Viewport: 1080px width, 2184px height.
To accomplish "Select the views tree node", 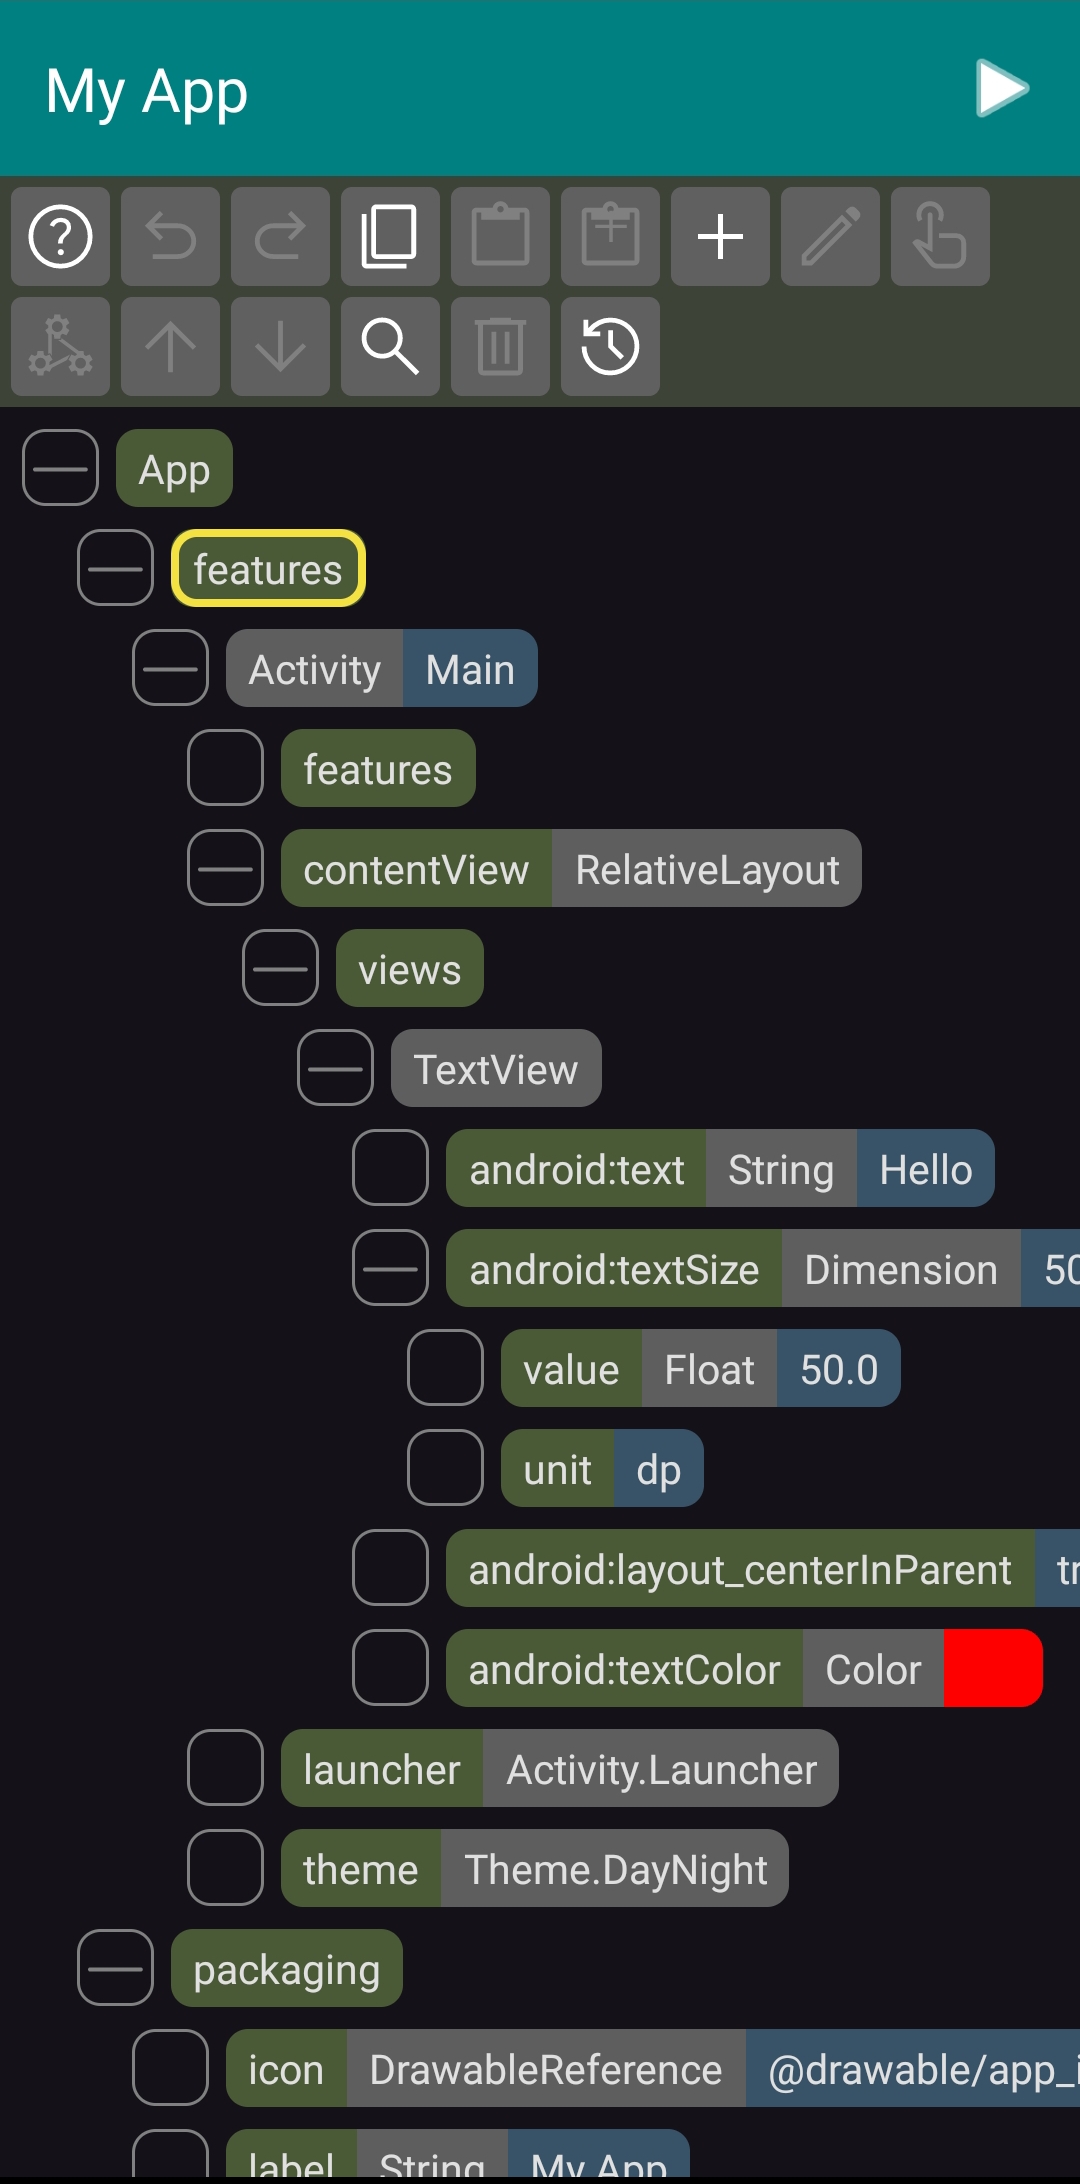I will pos(409,968).
